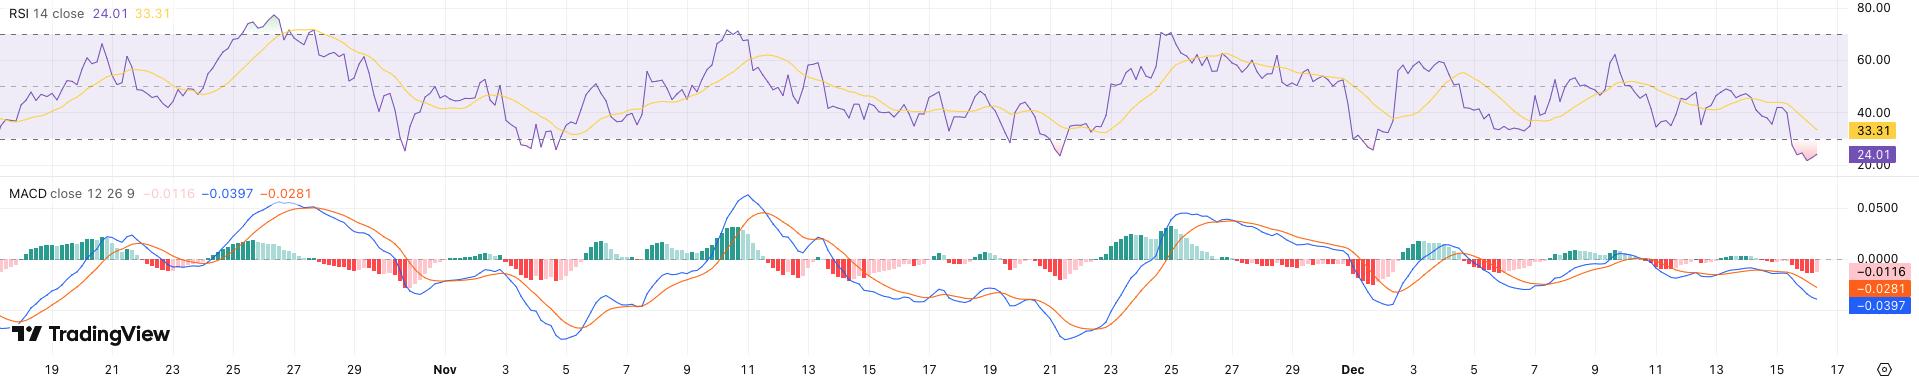Click purple 24.01 price scale tag
The height and width of the screenshot is (378, 1919).
click(x=1873, y=155)
